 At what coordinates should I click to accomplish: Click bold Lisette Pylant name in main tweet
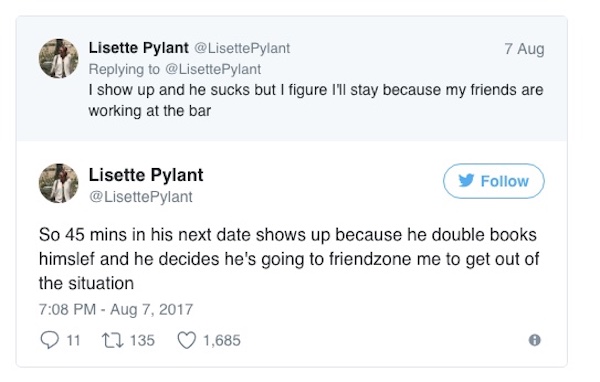(146, 175)
